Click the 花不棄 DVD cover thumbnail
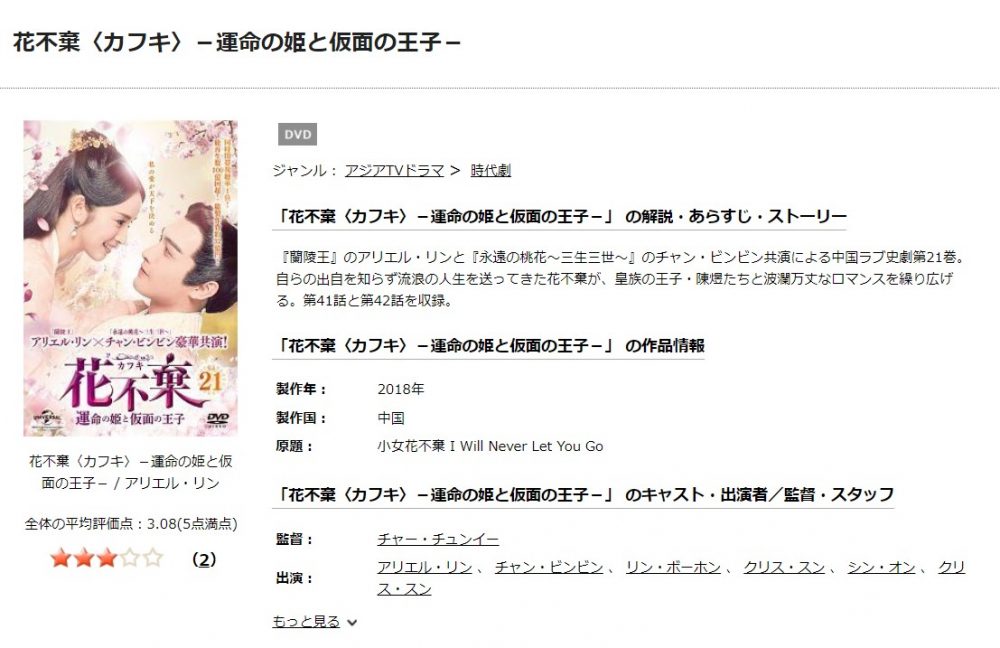The image size is (1000, 648). 131,278
